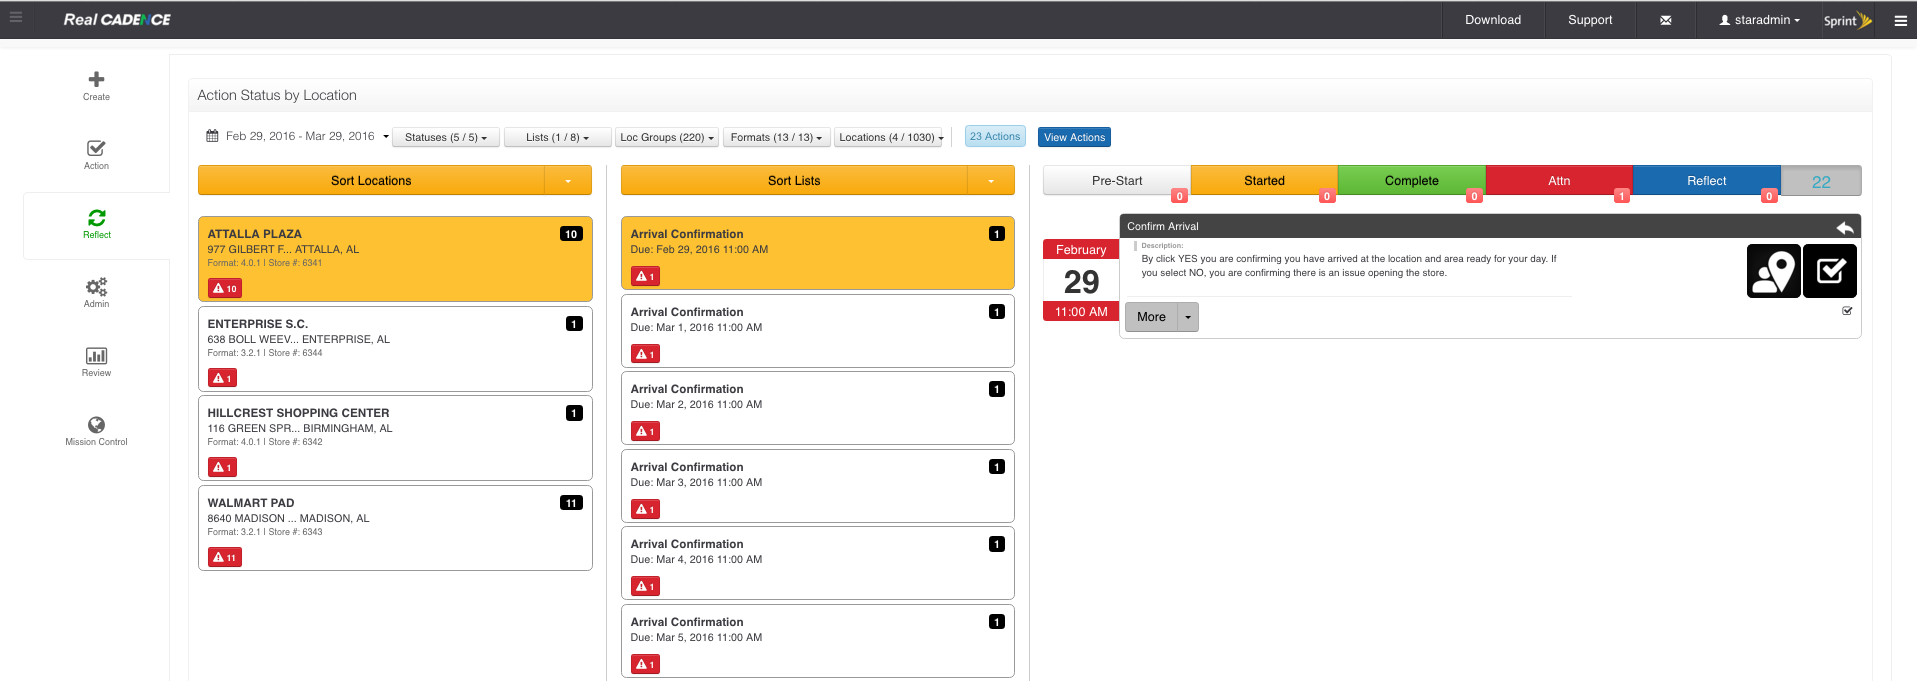Screen dimensions: 1917x681
Task: Toggle the small checkbox below action icons
Action: click(x=1847, y=311)
